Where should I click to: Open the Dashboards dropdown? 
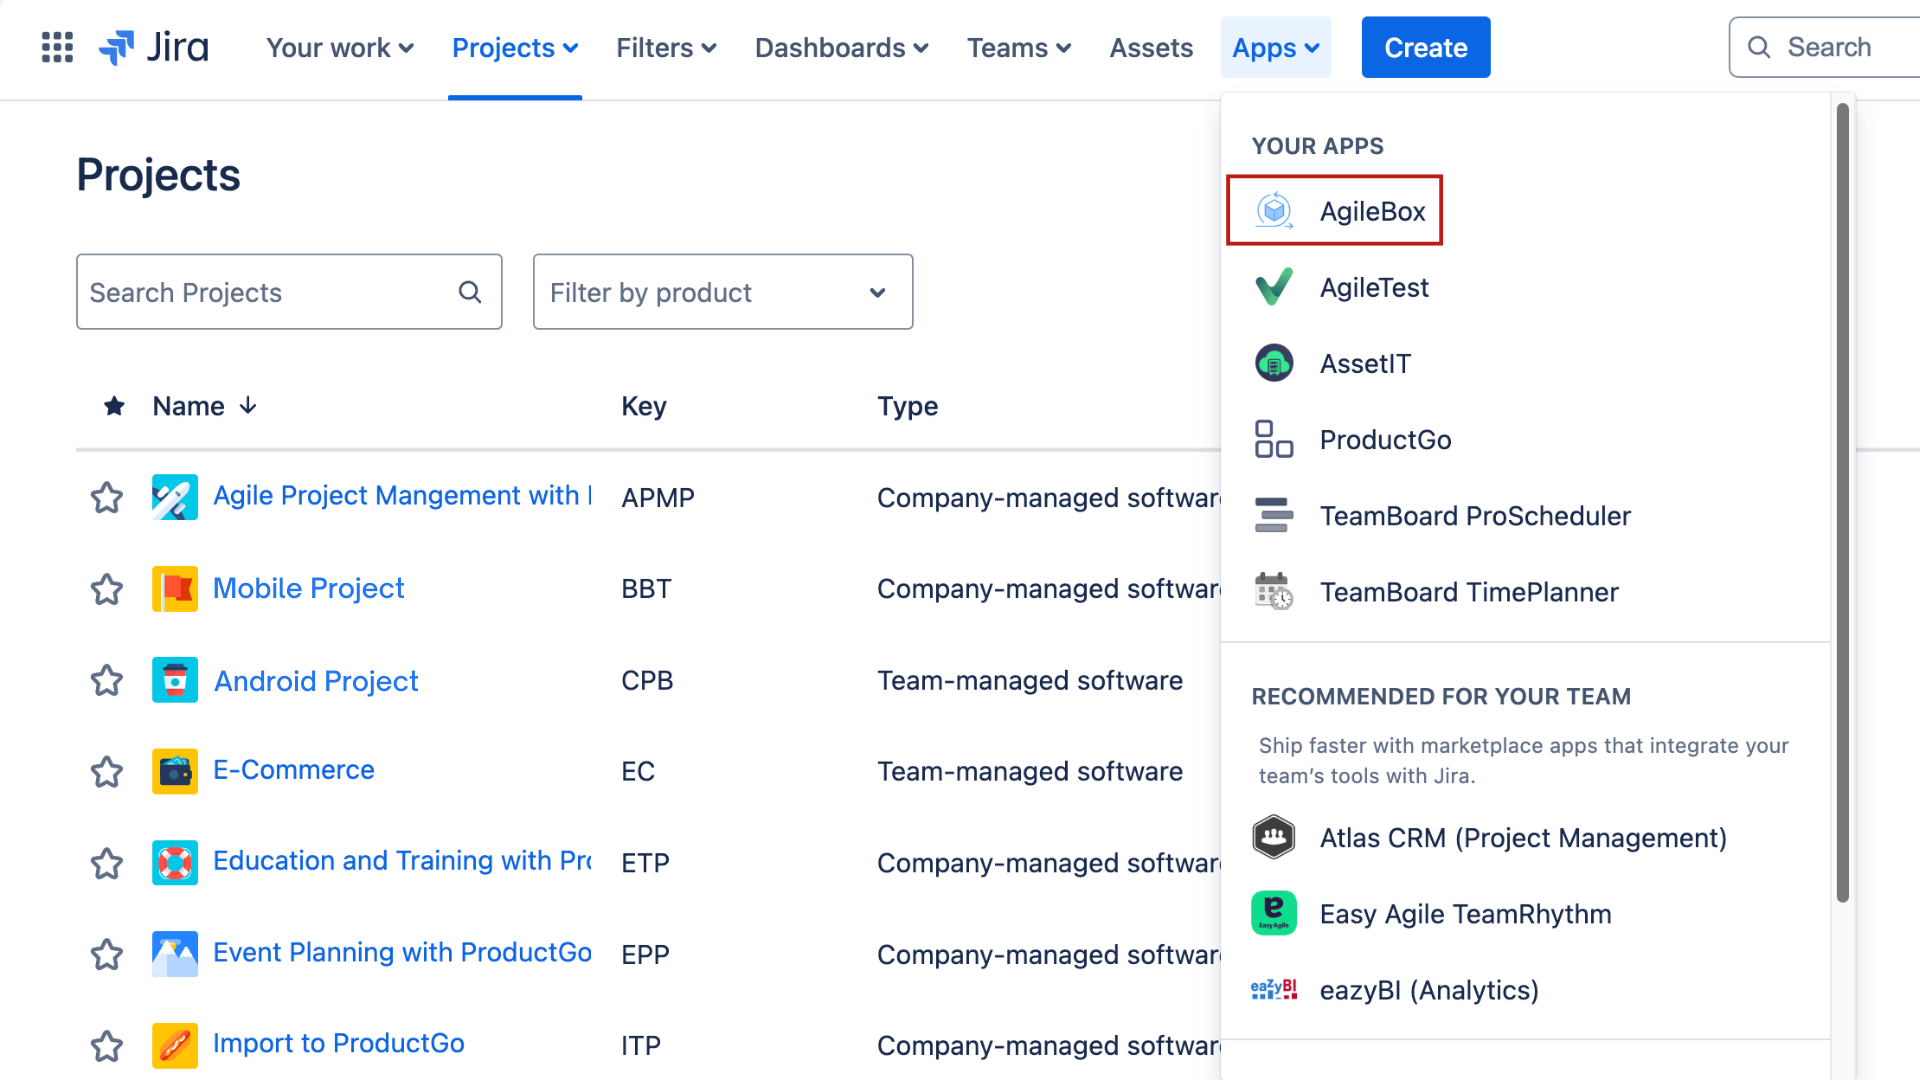(841, 47)
